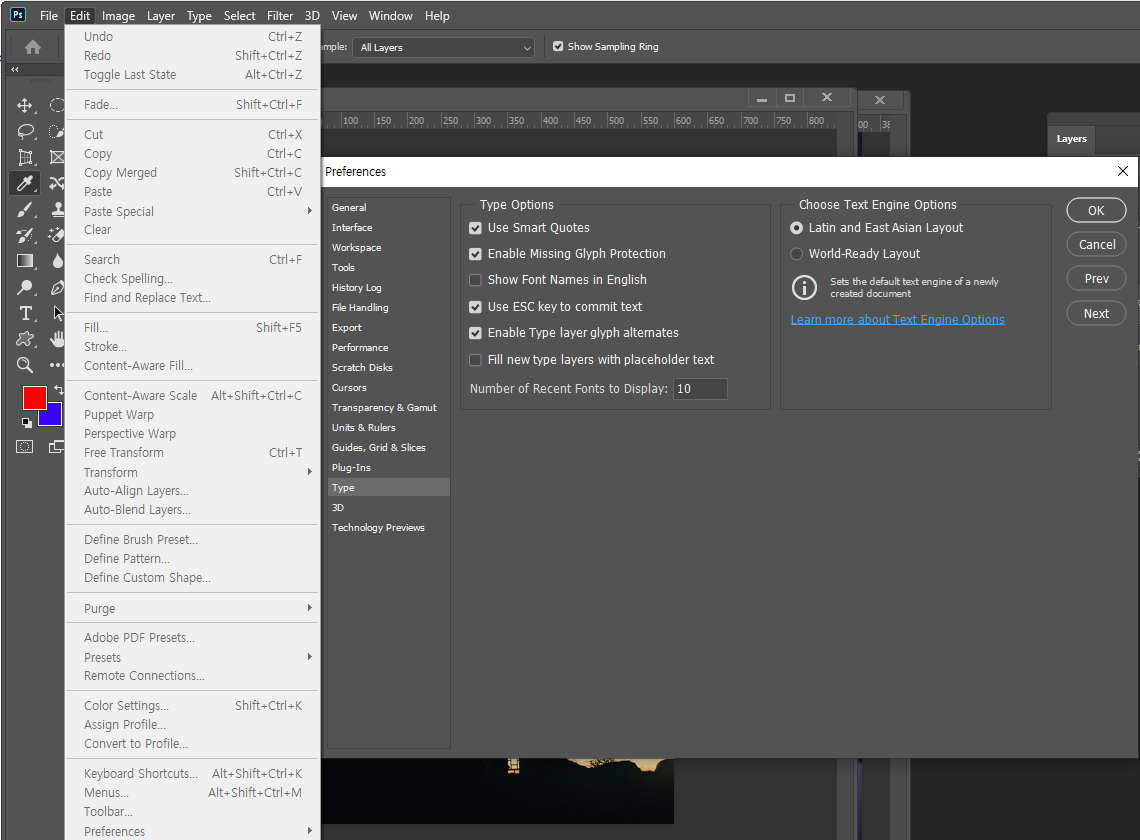
Task: Select the Zoom tool
Action: tap(25, 365)
